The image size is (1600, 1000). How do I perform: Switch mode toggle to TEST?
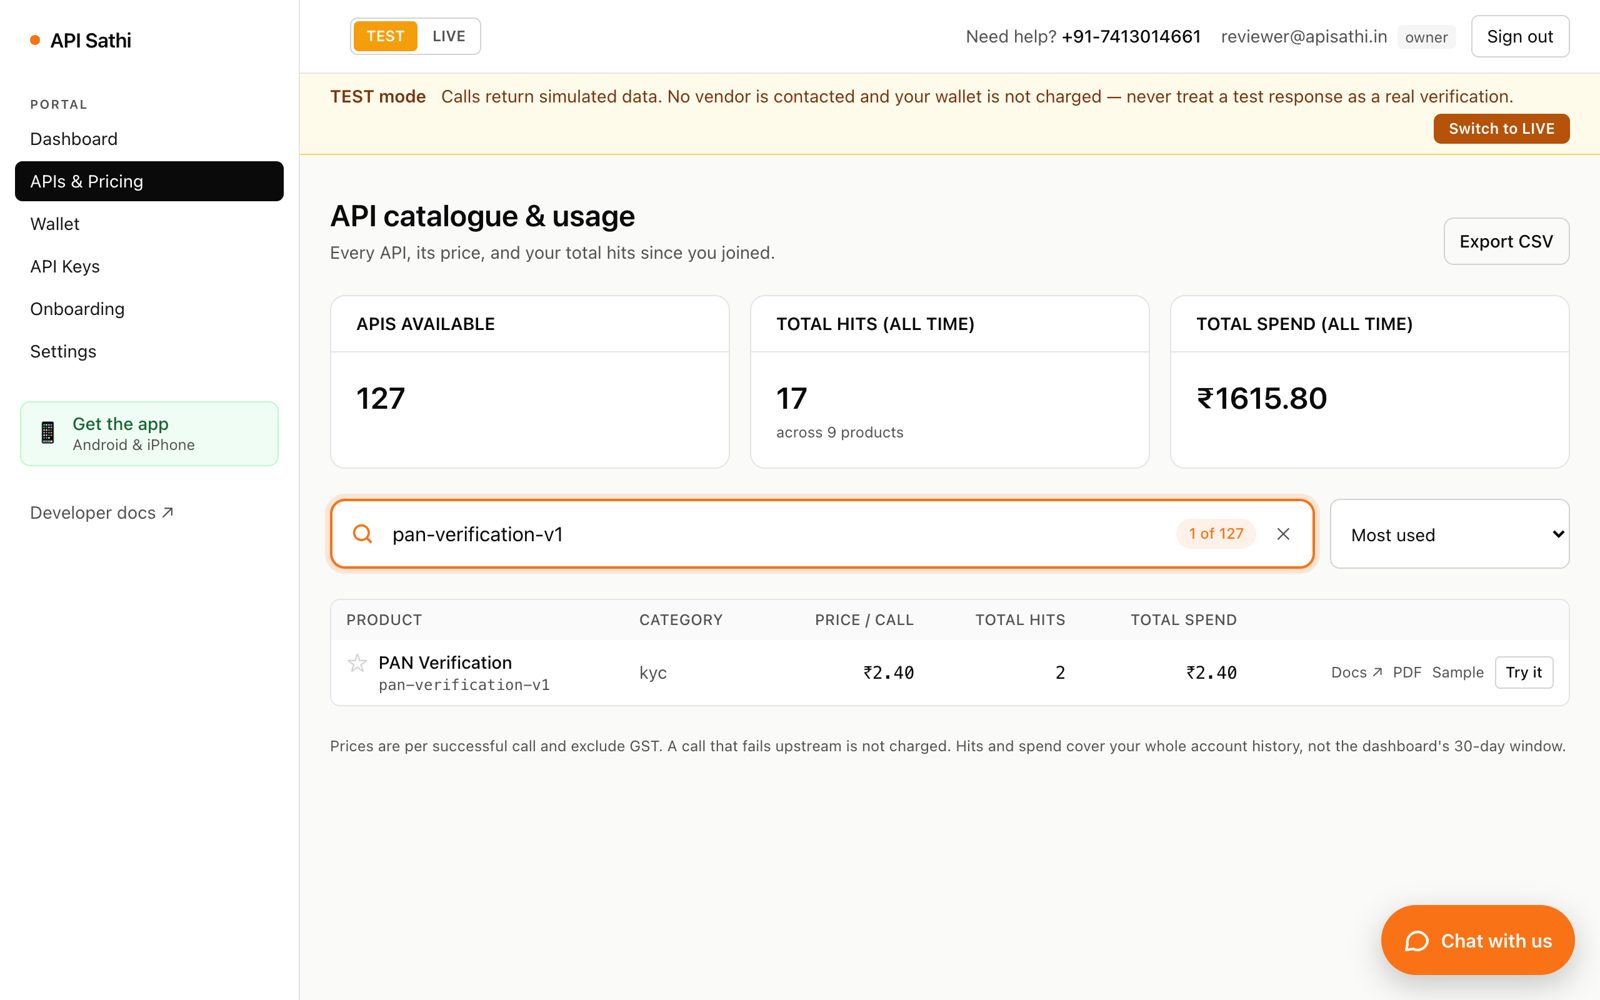click(385, 36)
